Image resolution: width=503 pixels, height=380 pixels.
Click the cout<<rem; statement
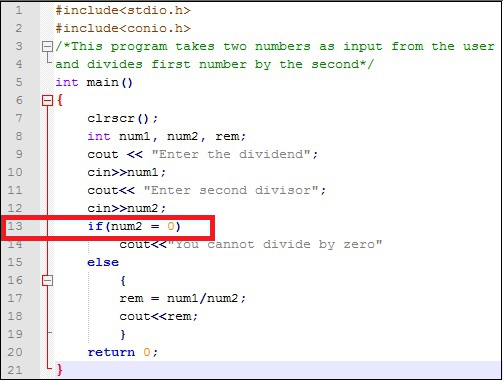click(x=159, y=316)
